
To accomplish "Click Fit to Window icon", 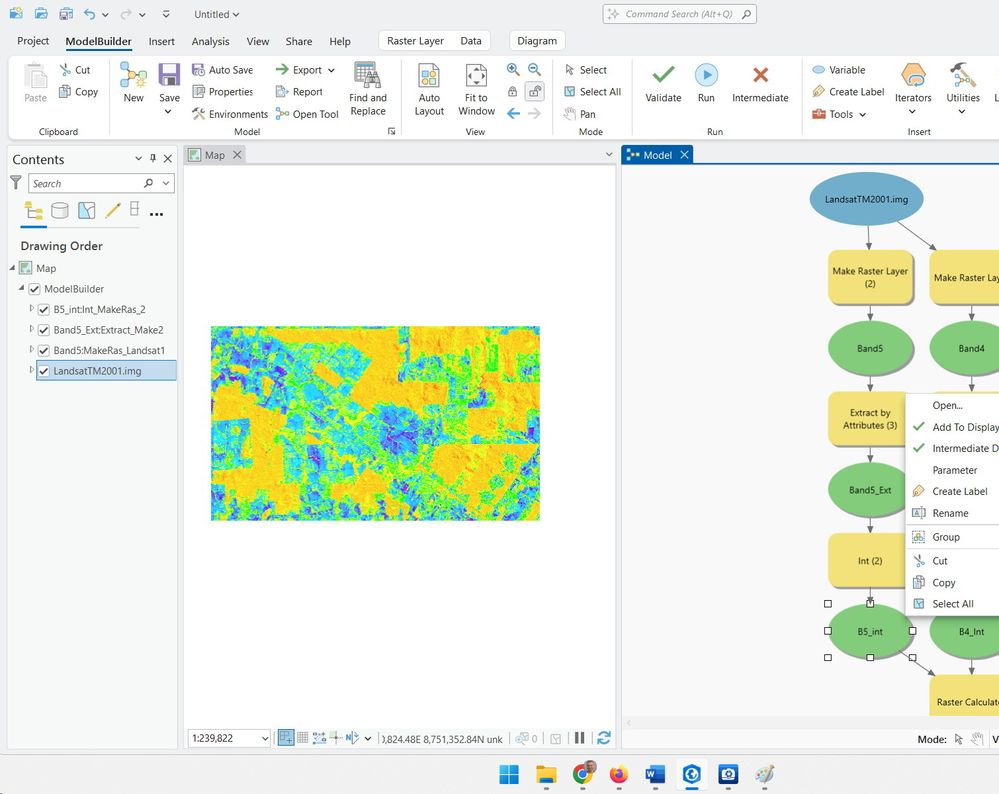I will pos(476,78).
